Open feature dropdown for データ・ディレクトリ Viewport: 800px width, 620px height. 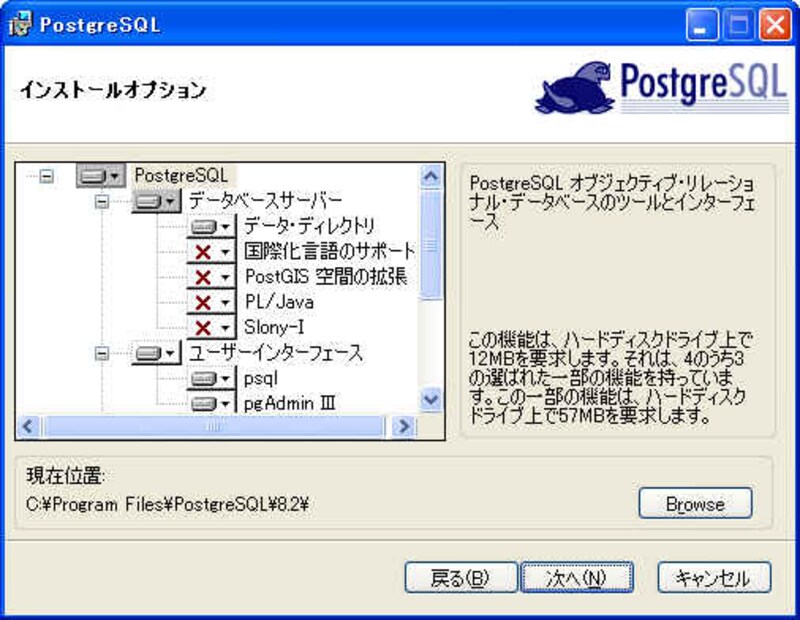click(x=211, y=226)
